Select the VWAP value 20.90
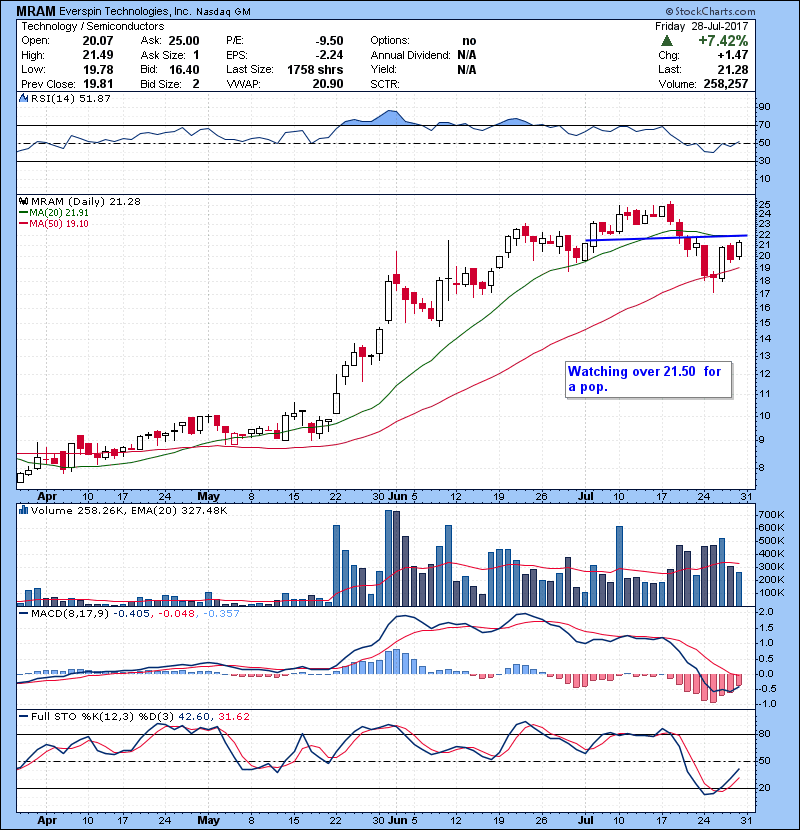This screenshot has width=800, height=830. [x=328, y=84]
